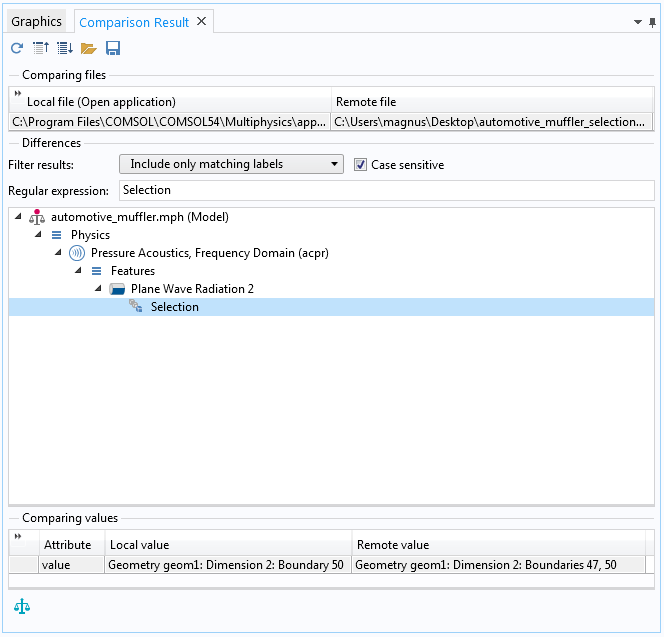
Task: Click the Plane Wave Radiation 2 boundary icon
Action: pos(117,289)
